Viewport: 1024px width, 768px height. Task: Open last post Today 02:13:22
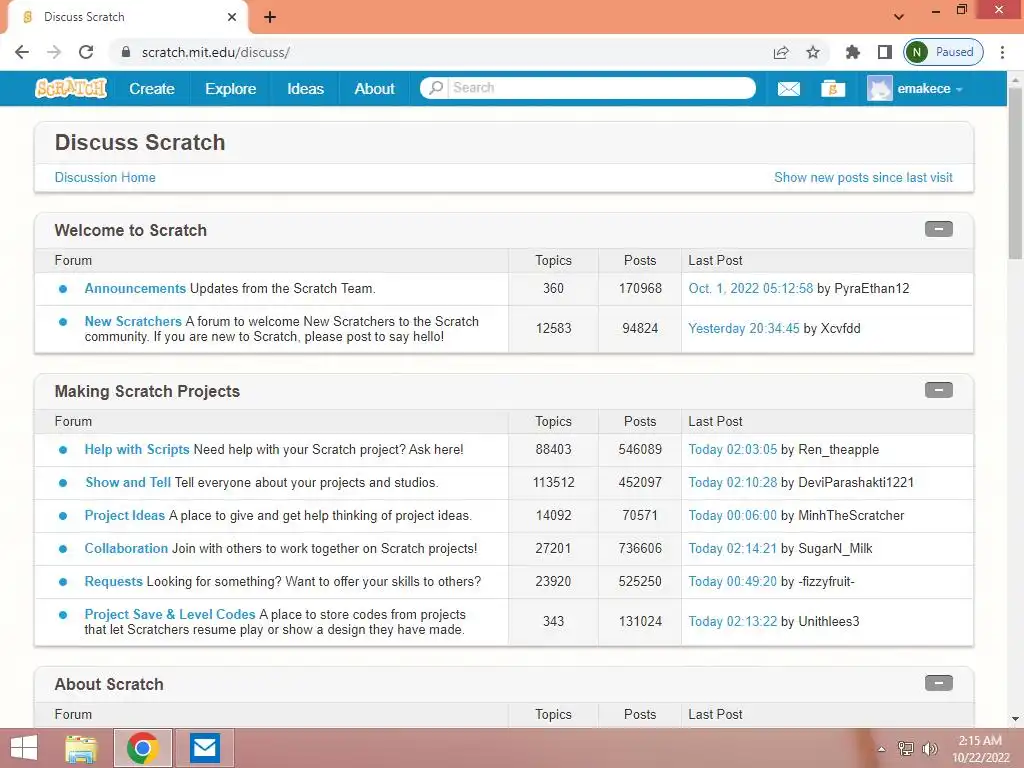coord(733,621)
